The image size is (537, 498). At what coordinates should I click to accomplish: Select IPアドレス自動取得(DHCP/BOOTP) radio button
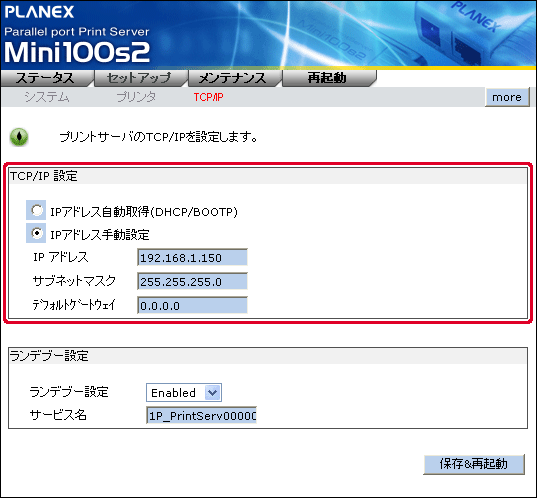(x=37, y=210)
